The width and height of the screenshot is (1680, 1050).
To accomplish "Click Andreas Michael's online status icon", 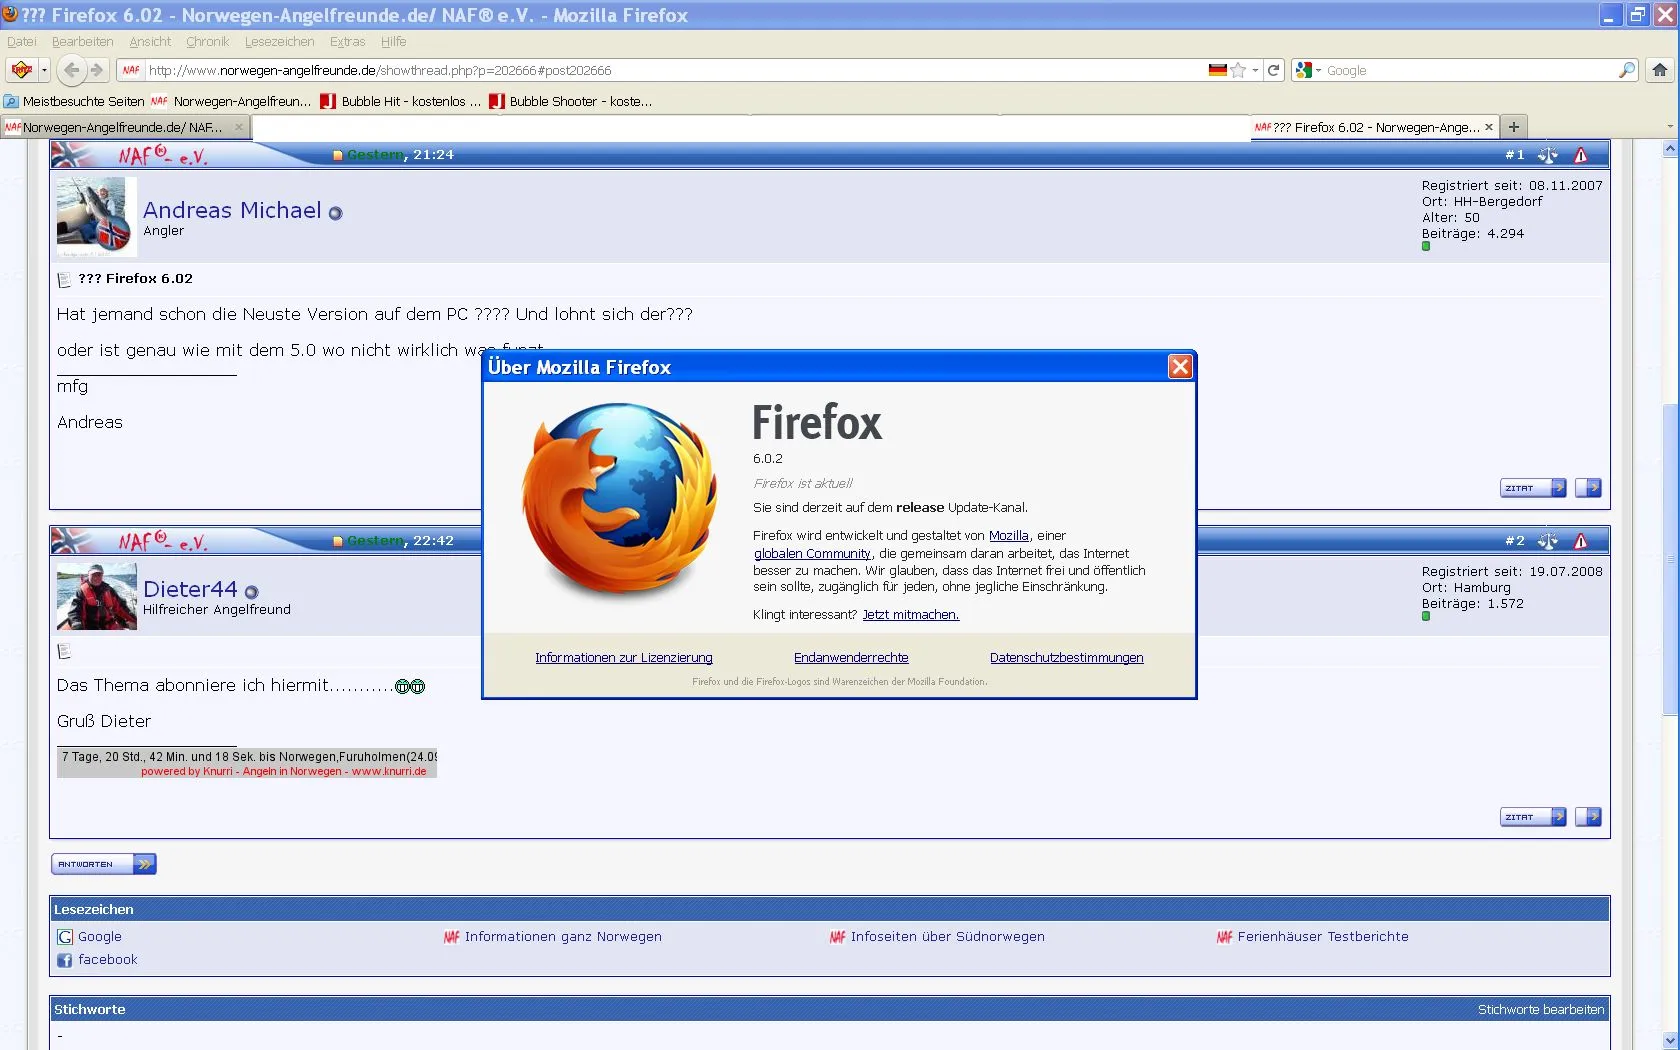I will (x=336, y=213).
